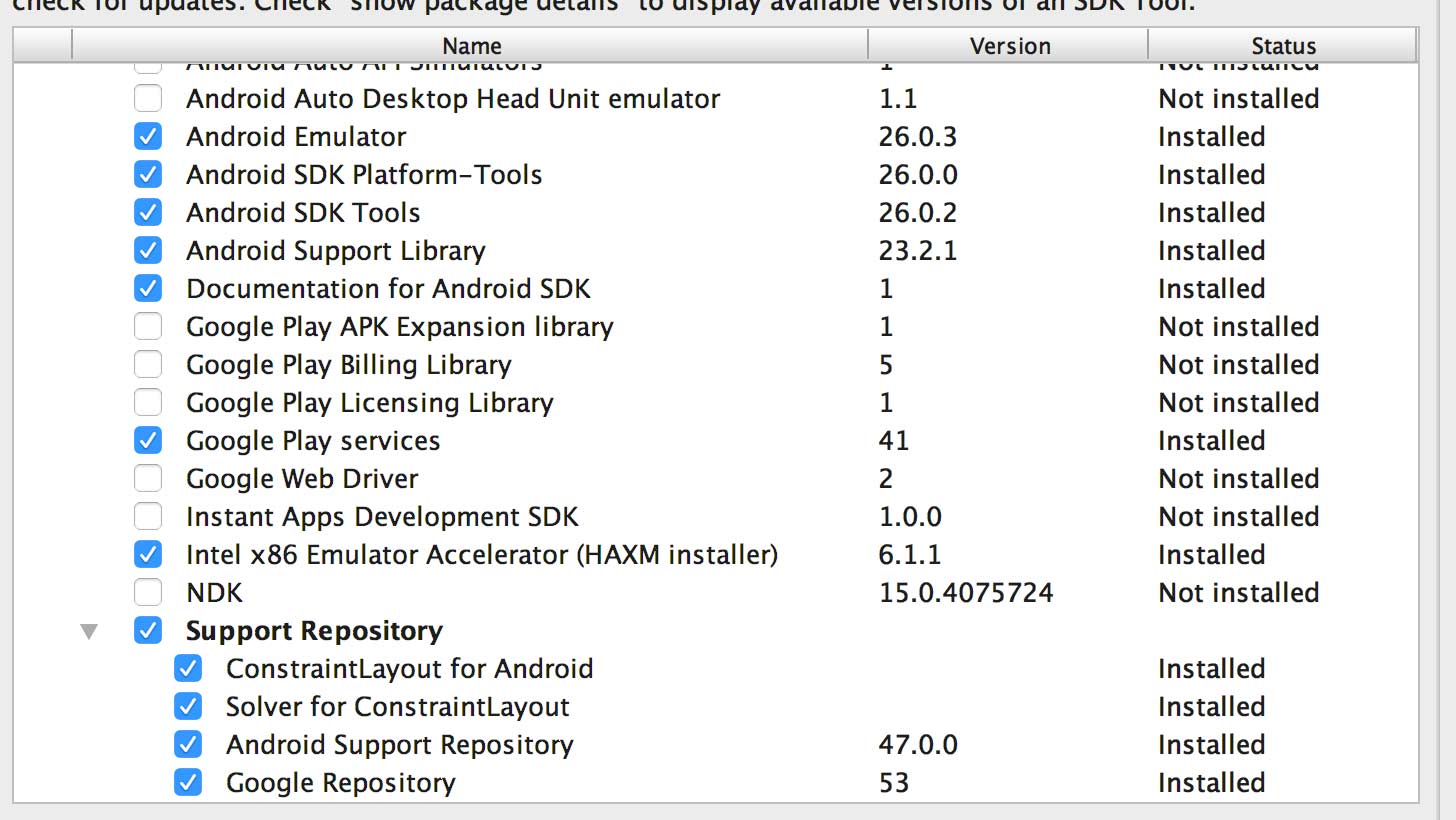
Task: Check Android Auto Desktop Head Unit emulator
Action: point(148,99)
